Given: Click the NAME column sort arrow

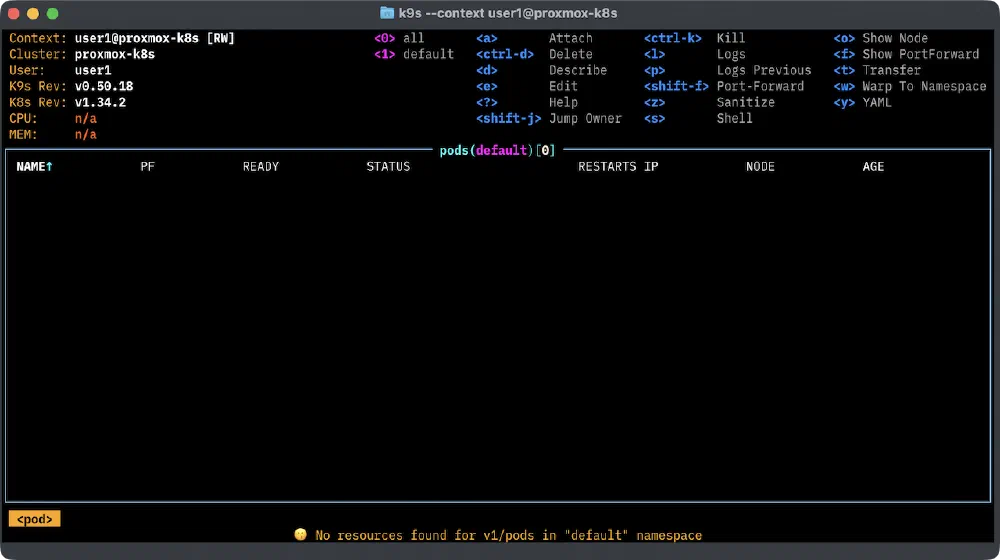Looking at the screenshot, I should click(x=49, y=166).
